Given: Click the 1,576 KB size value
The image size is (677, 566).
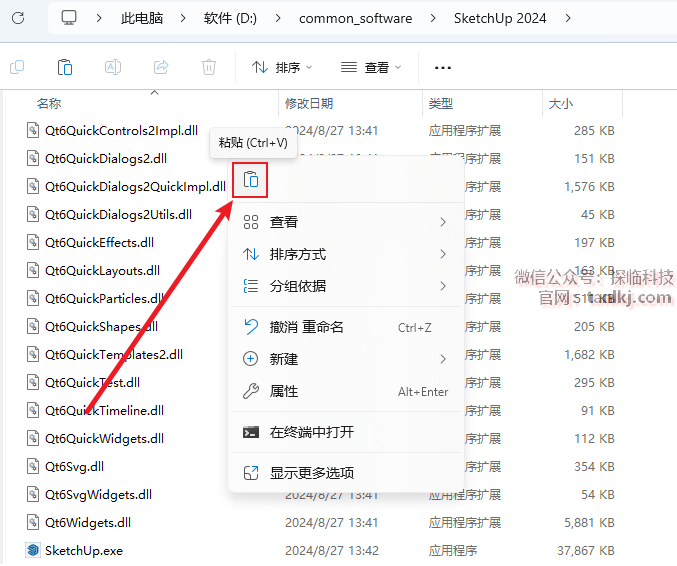Looking at the screenshot, I should [589, 187].
